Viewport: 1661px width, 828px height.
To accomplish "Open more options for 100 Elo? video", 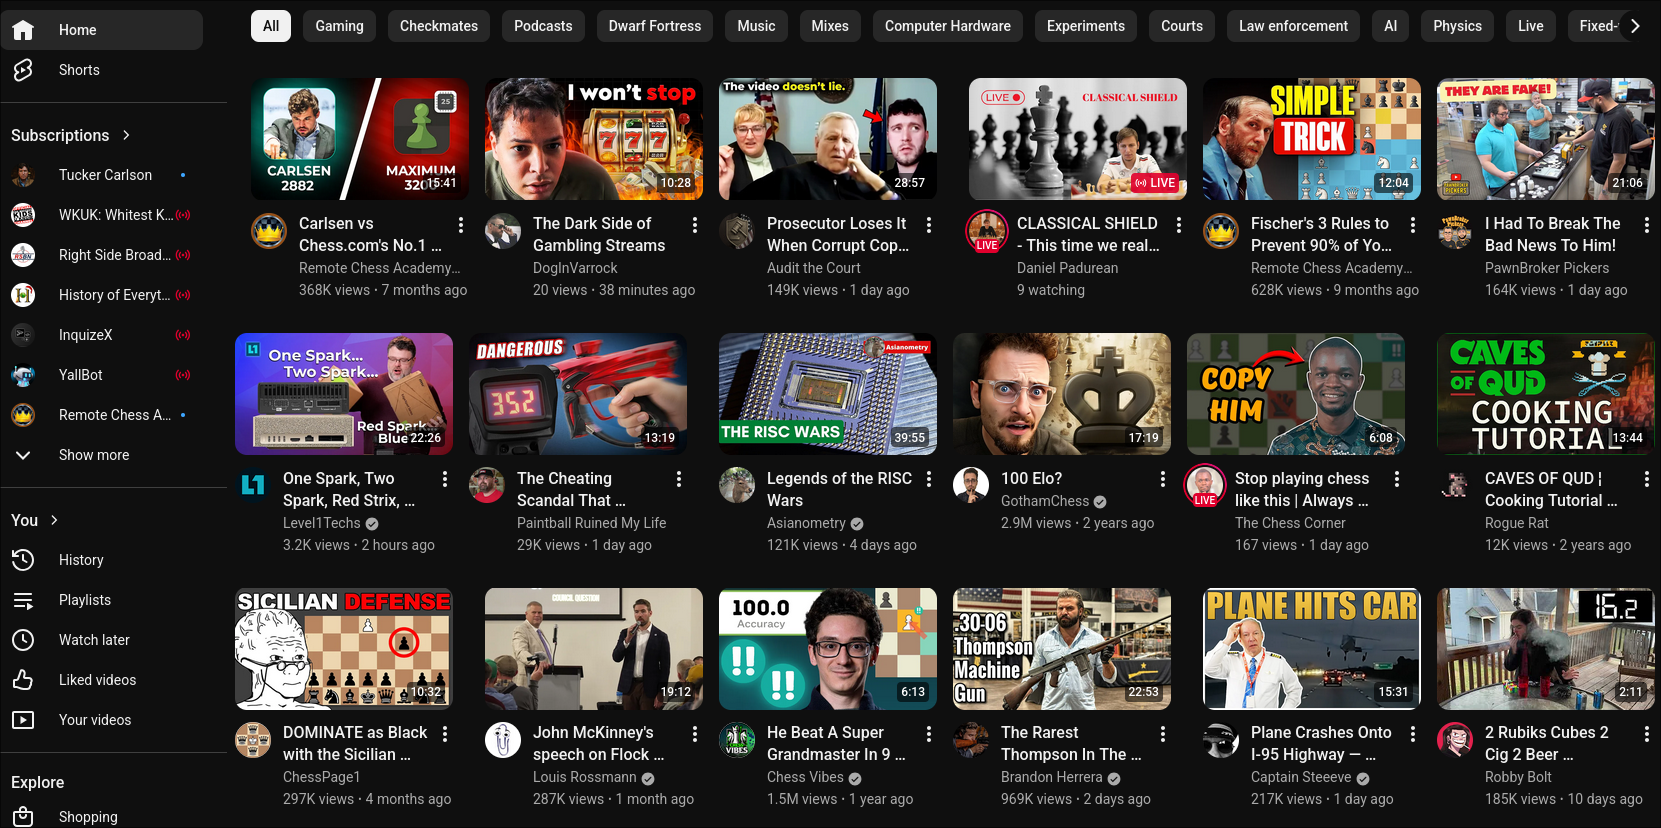I will coord(1163,480).
